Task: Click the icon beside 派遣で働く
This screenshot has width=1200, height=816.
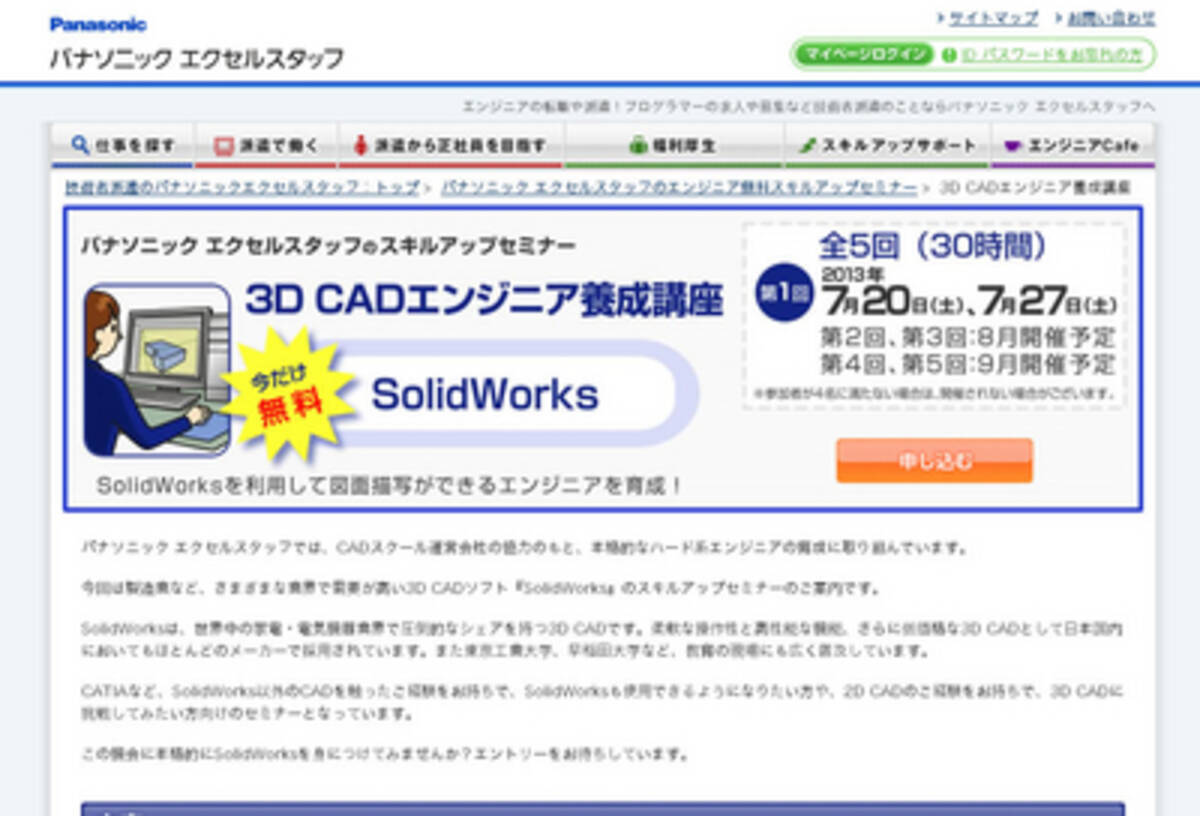Action: pyautogui.click(x=224, y=145)
